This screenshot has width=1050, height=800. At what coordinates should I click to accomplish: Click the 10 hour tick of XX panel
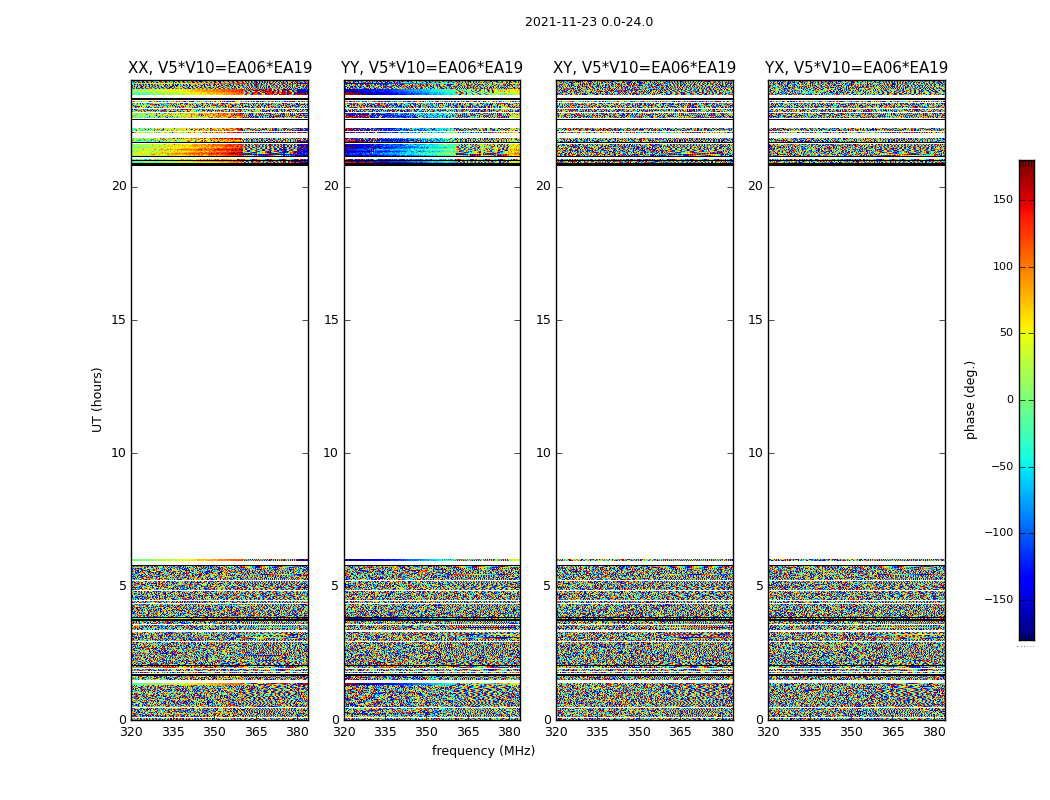pos(119,453)
